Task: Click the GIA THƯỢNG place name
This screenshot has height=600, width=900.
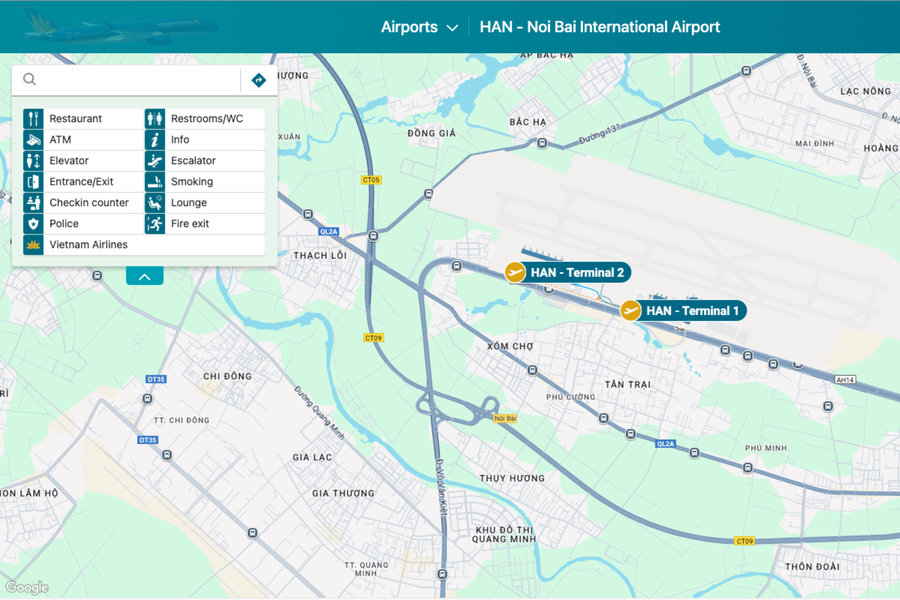Action: pos(343,493)
